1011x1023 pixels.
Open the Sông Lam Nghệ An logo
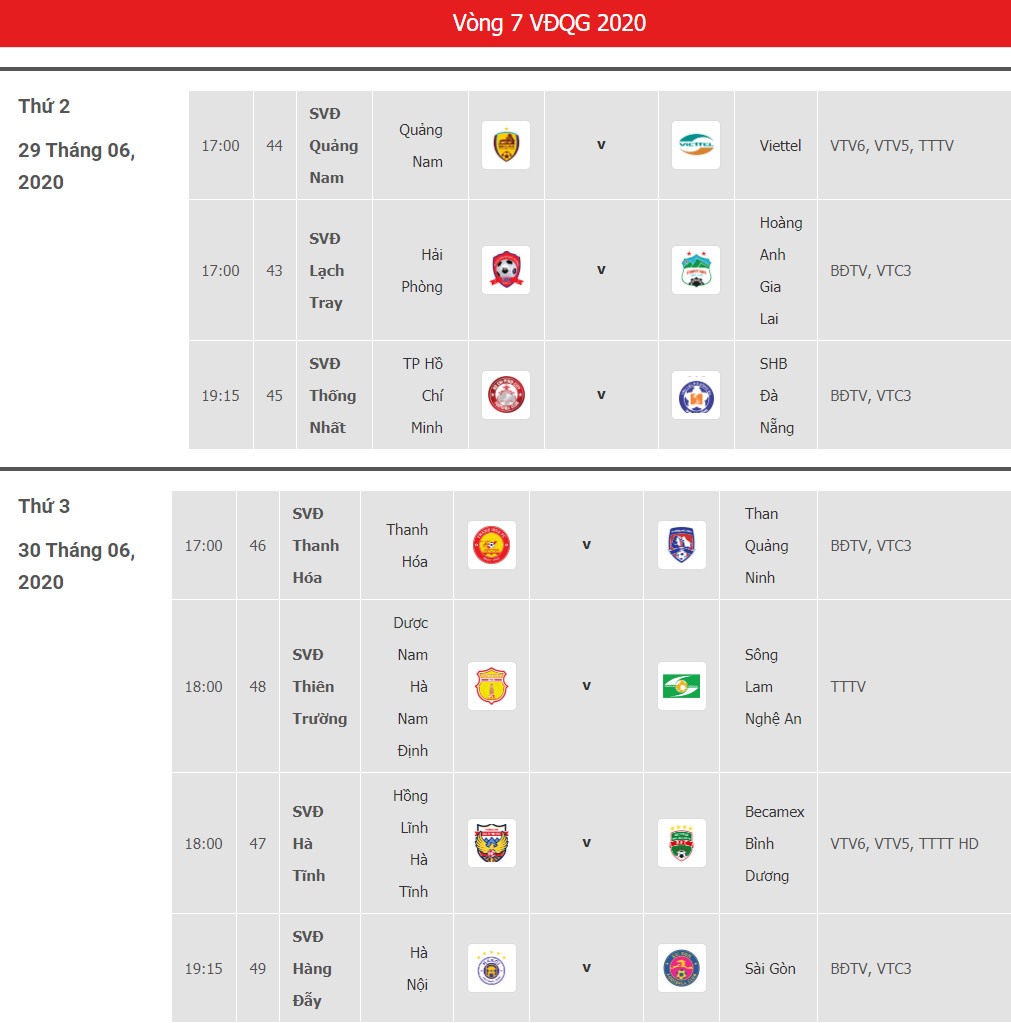pos(682,686)
